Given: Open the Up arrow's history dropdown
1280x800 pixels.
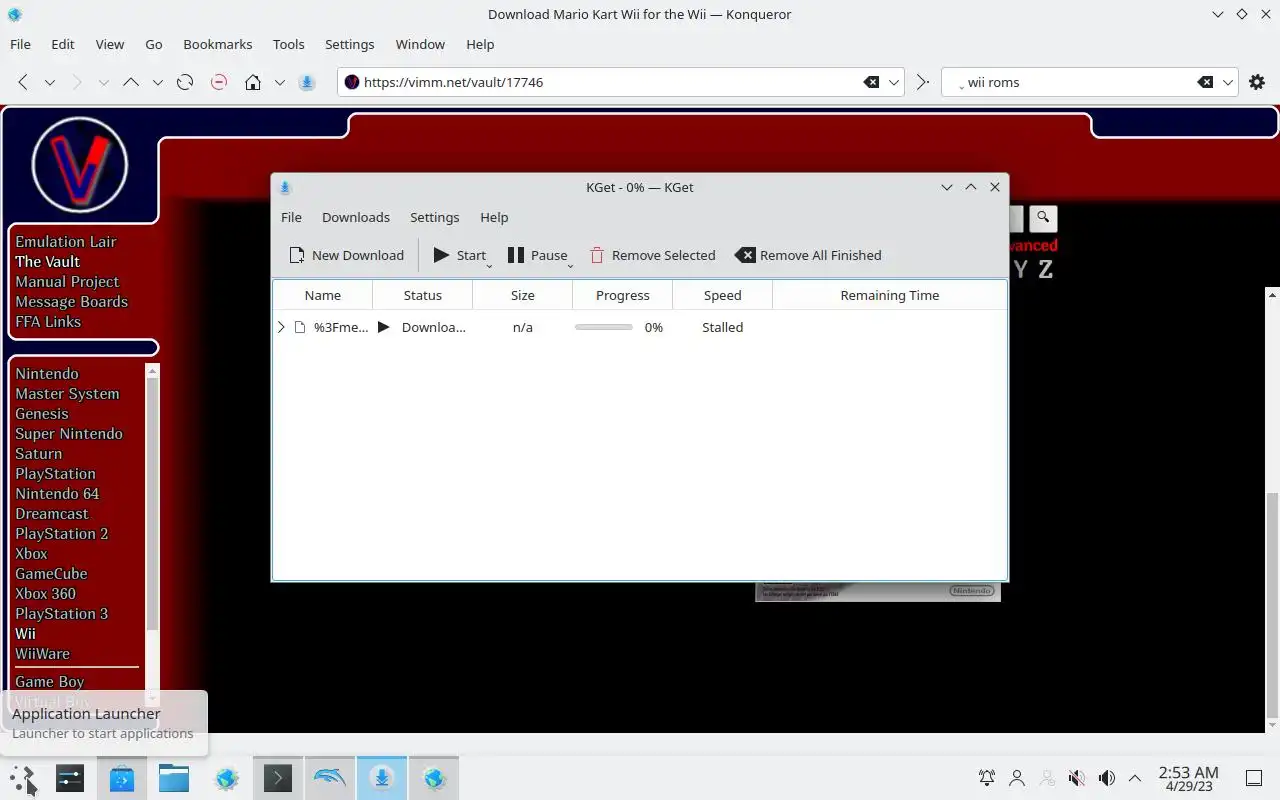Looking at the screenshot, I should (x=158, y=82).
